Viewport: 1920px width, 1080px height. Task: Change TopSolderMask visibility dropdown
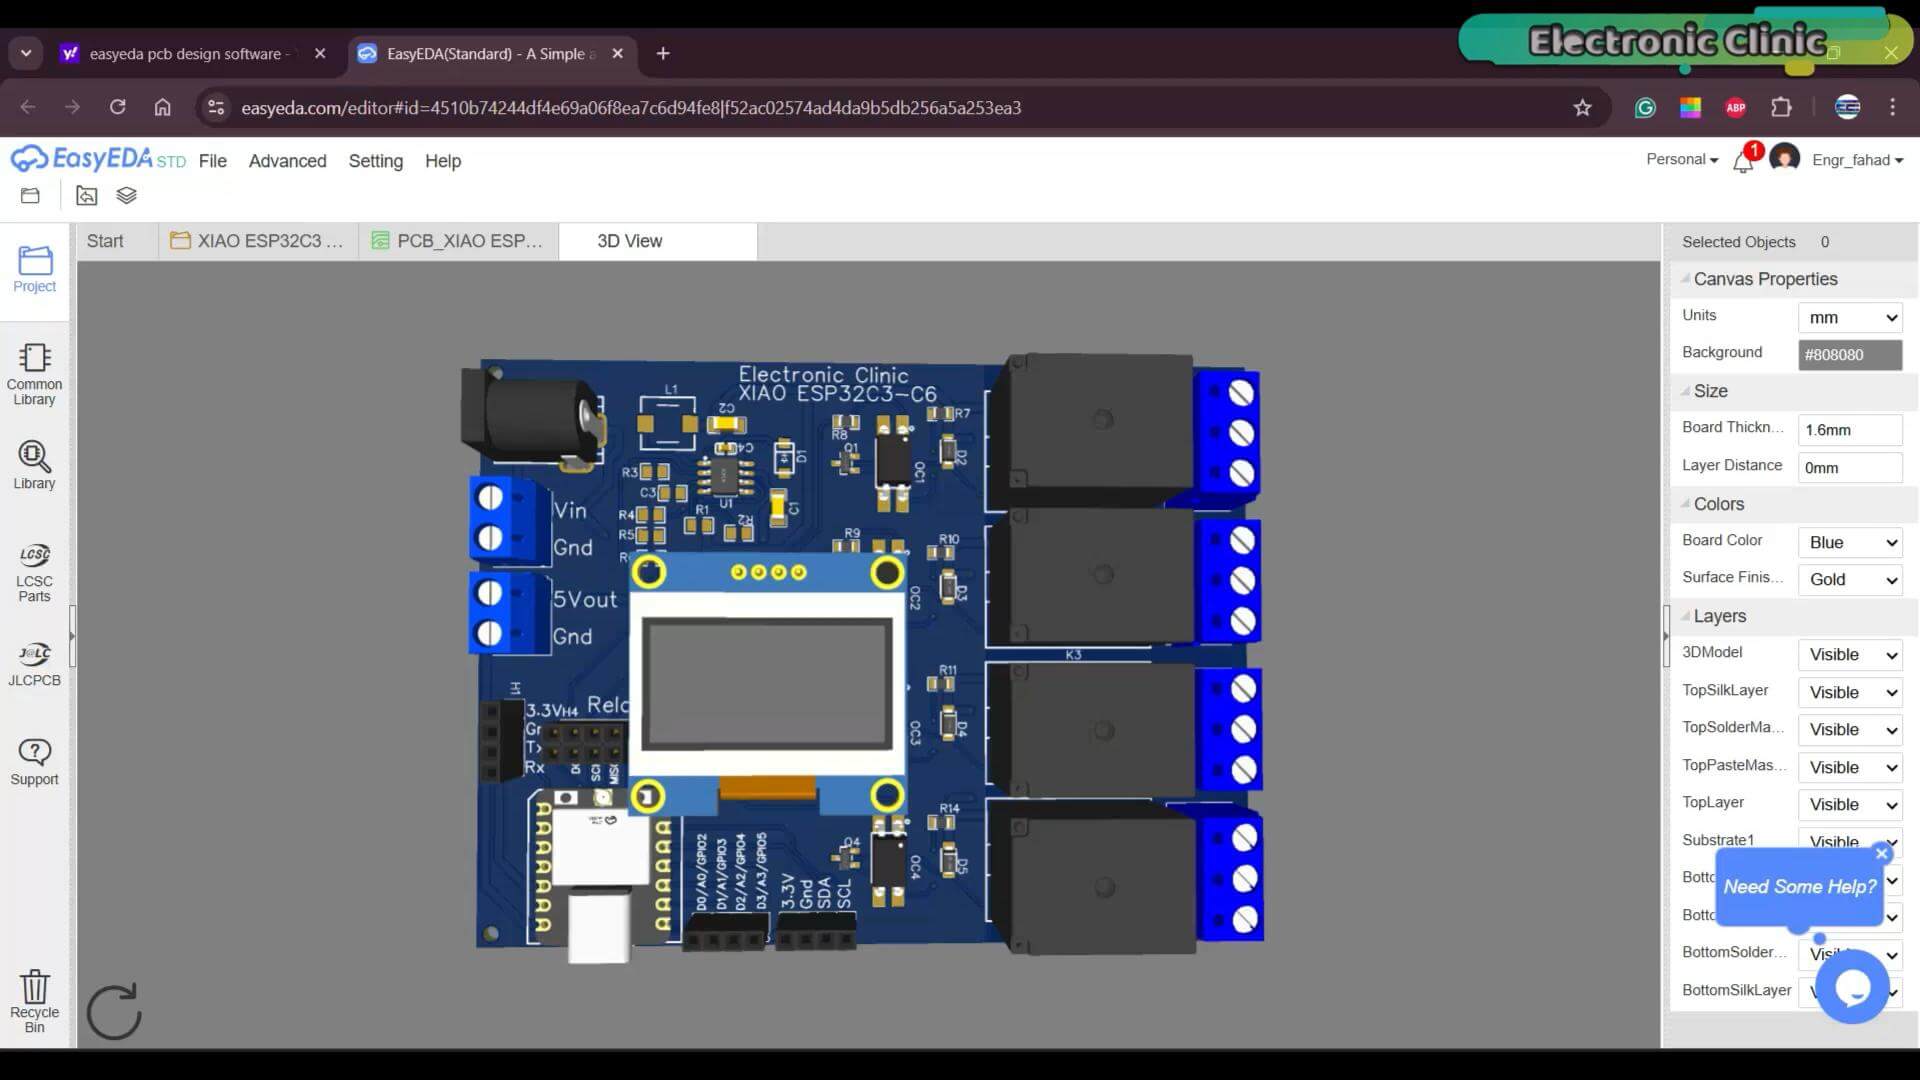click(x=1850, y=729)
